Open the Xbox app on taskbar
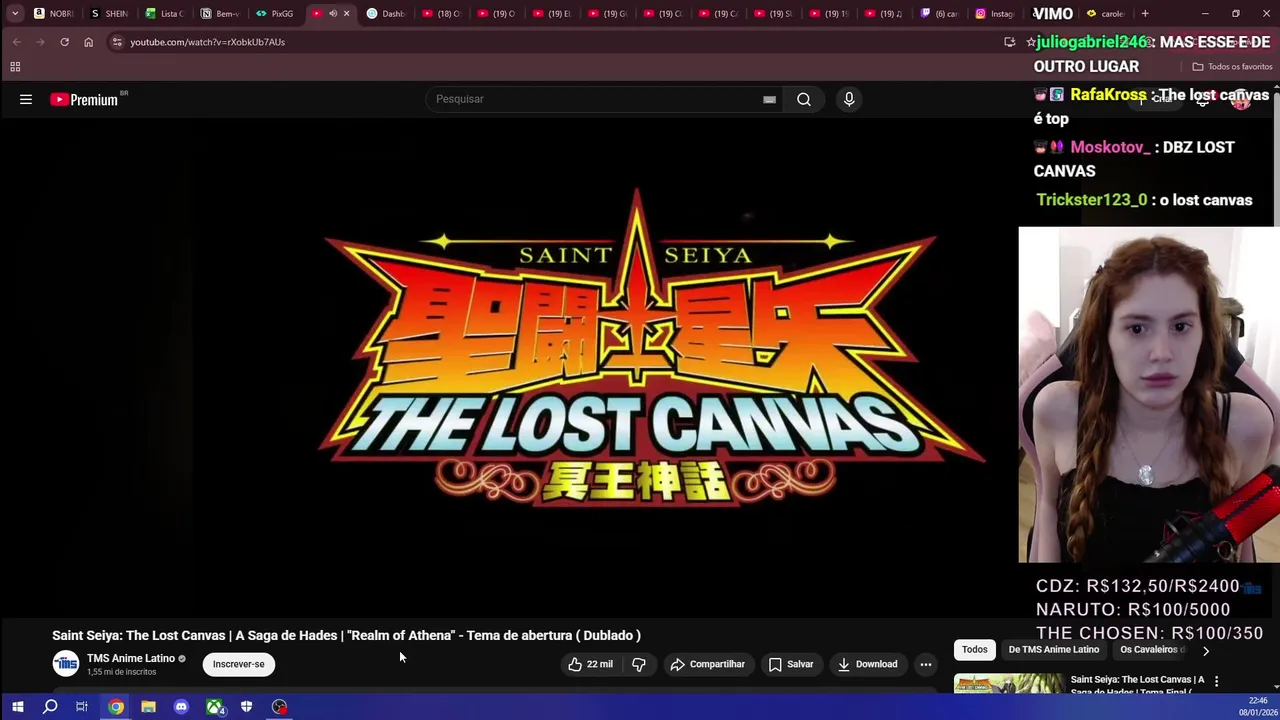The height and width of the screenshot is (720, 1280). pos(214,707)
